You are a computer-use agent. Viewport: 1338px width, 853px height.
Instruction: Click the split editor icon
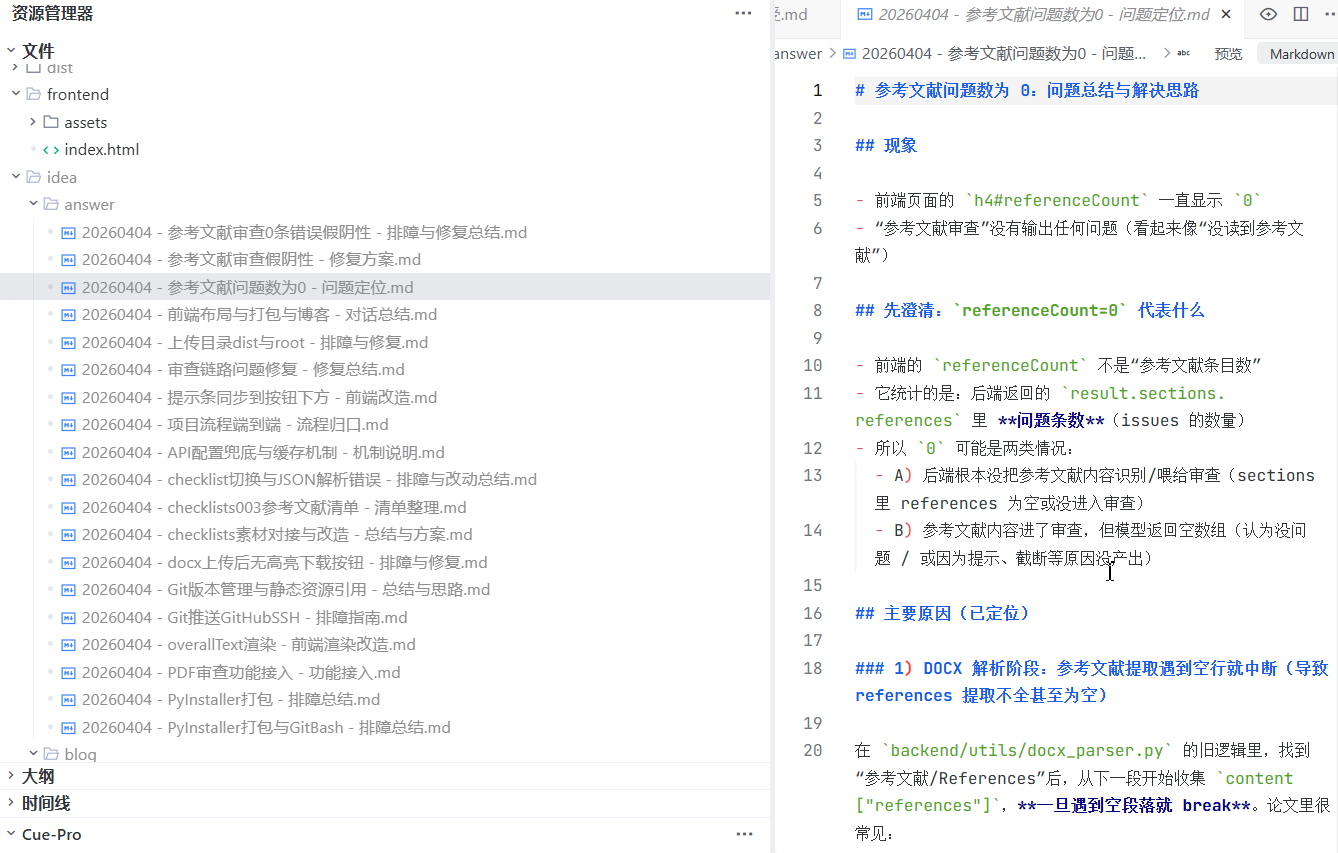1300,14
